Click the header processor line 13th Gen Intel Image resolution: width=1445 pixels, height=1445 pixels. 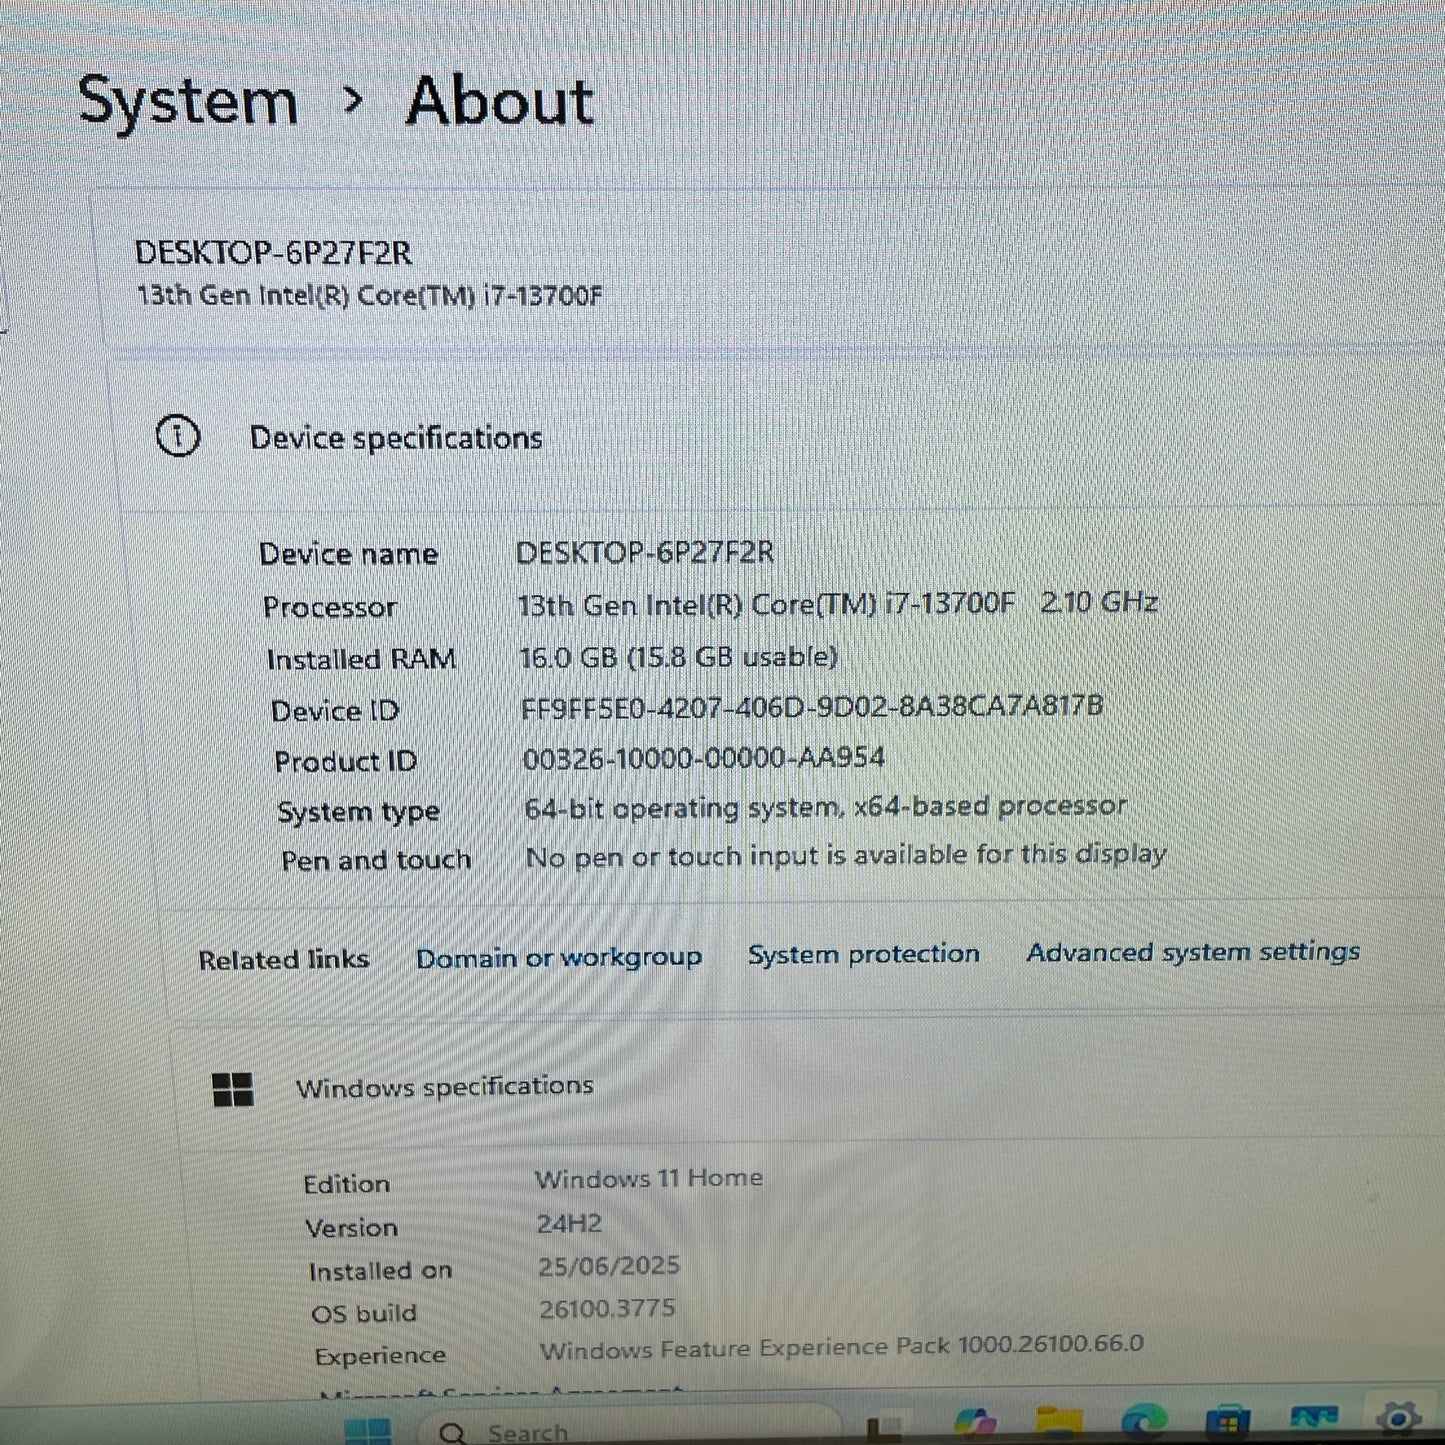click(x=370, y=296)
